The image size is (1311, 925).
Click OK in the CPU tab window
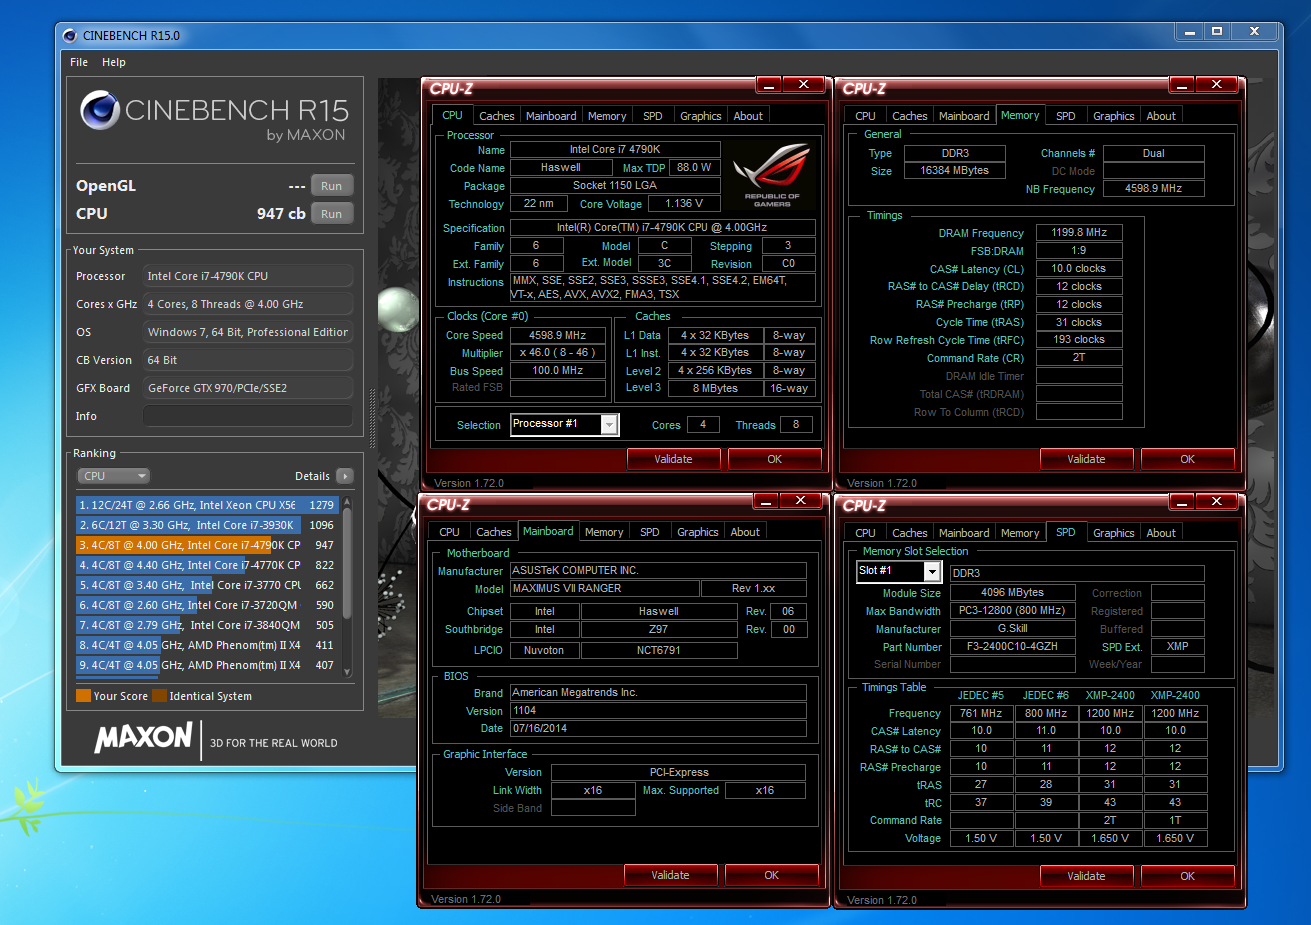point(775,459)
